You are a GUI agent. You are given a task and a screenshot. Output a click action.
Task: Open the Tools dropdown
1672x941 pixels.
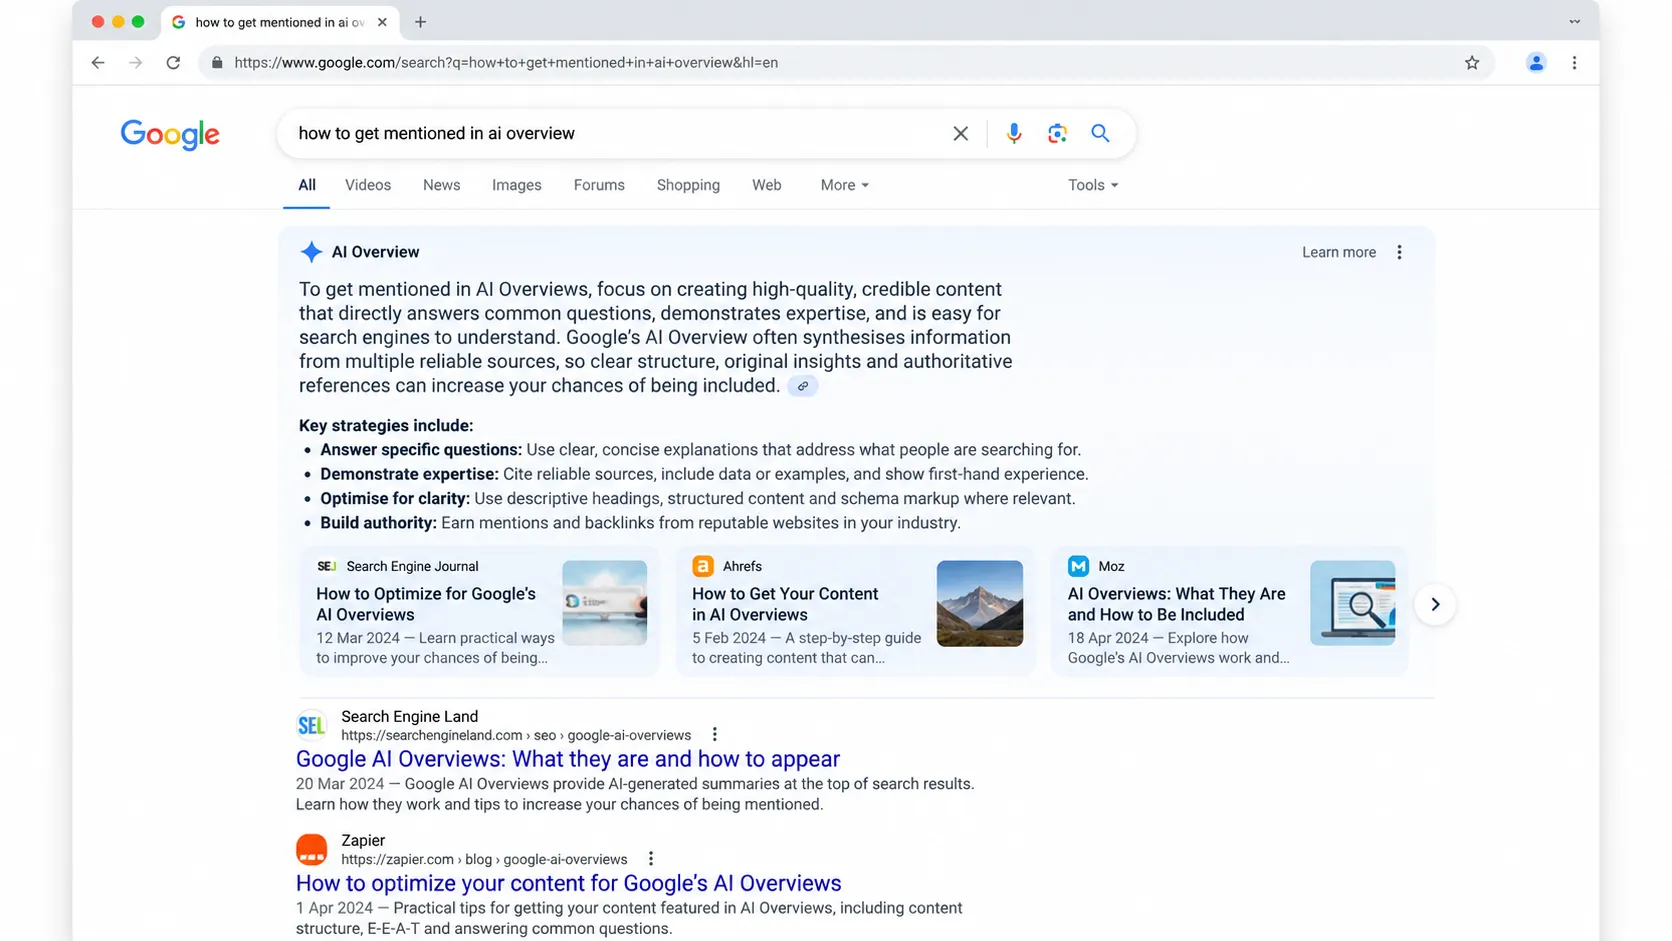(1092, 185)
